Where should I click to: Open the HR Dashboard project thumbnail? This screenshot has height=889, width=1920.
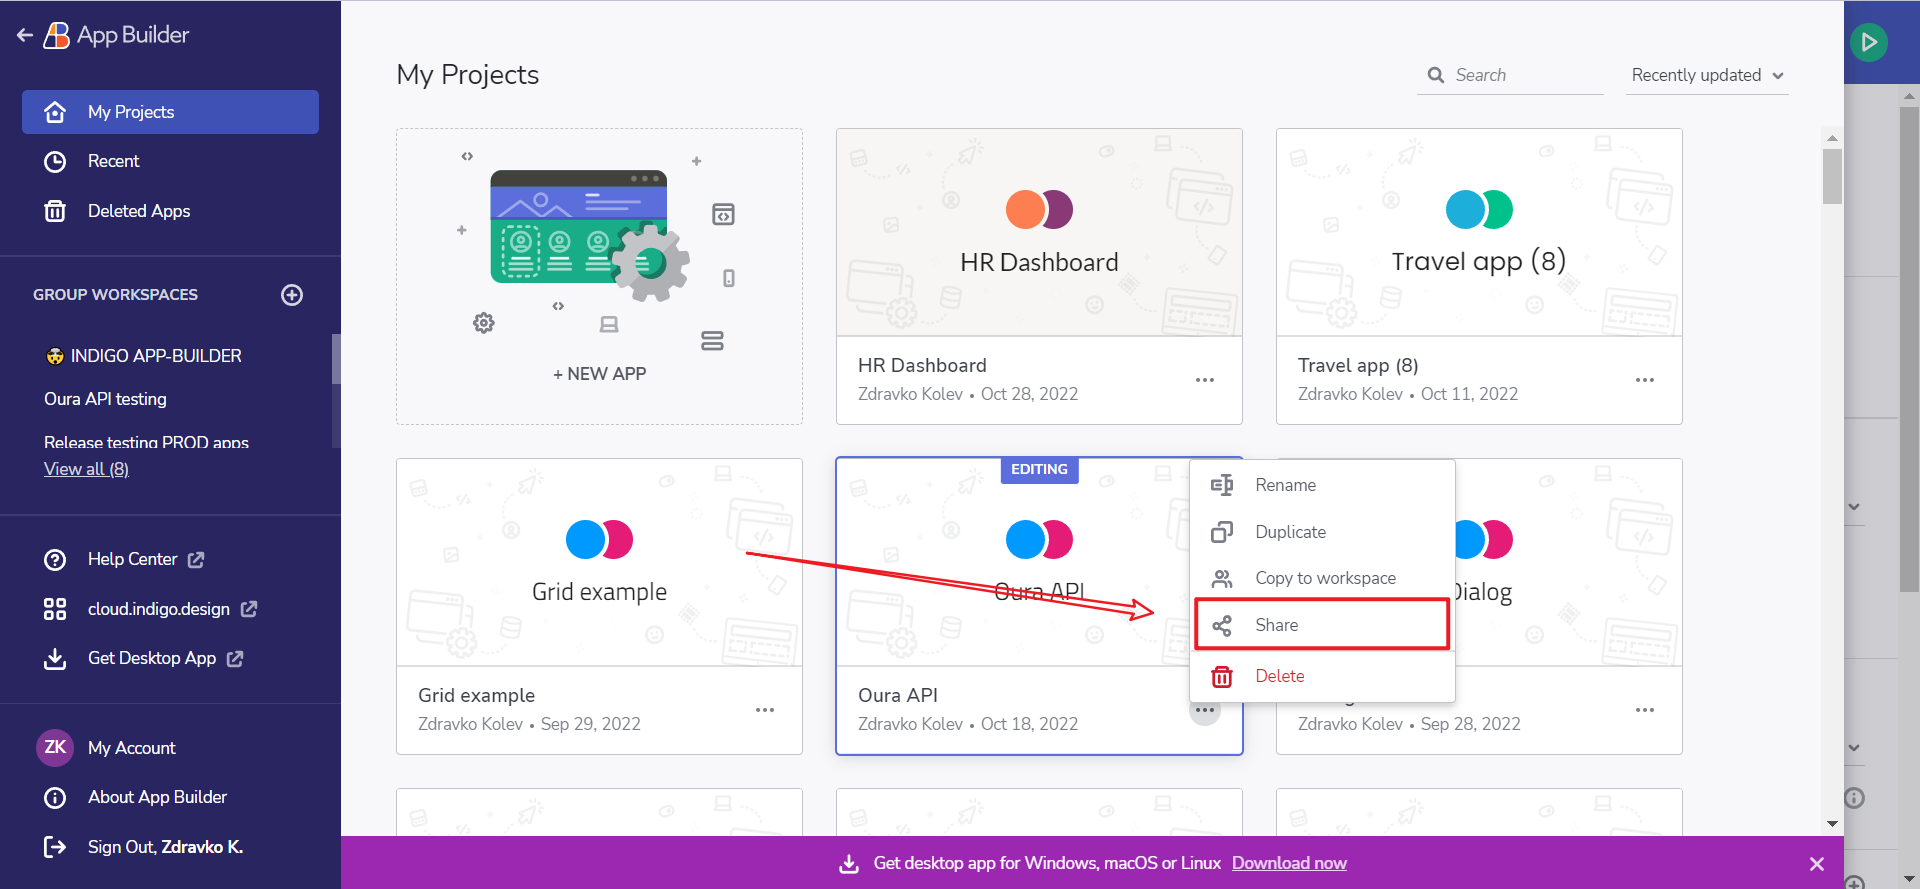(1039, 232)
